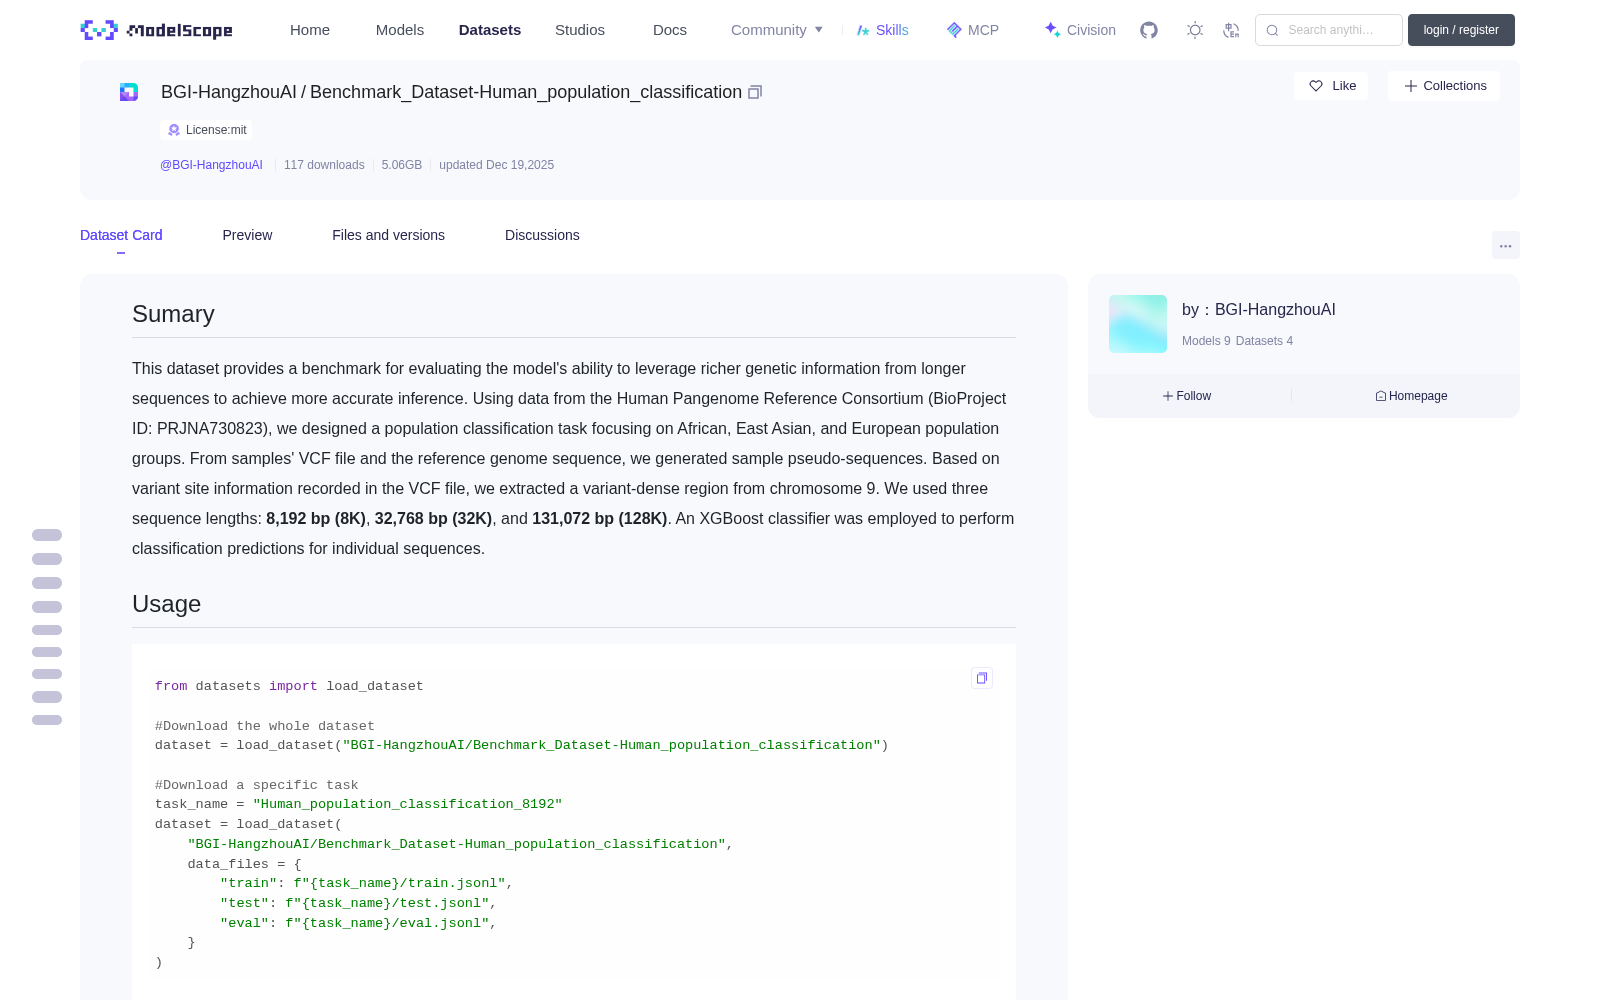Switch to the Discussions tab
The height and width of the screenshot is (1000, 1600).
pos(542,235)
